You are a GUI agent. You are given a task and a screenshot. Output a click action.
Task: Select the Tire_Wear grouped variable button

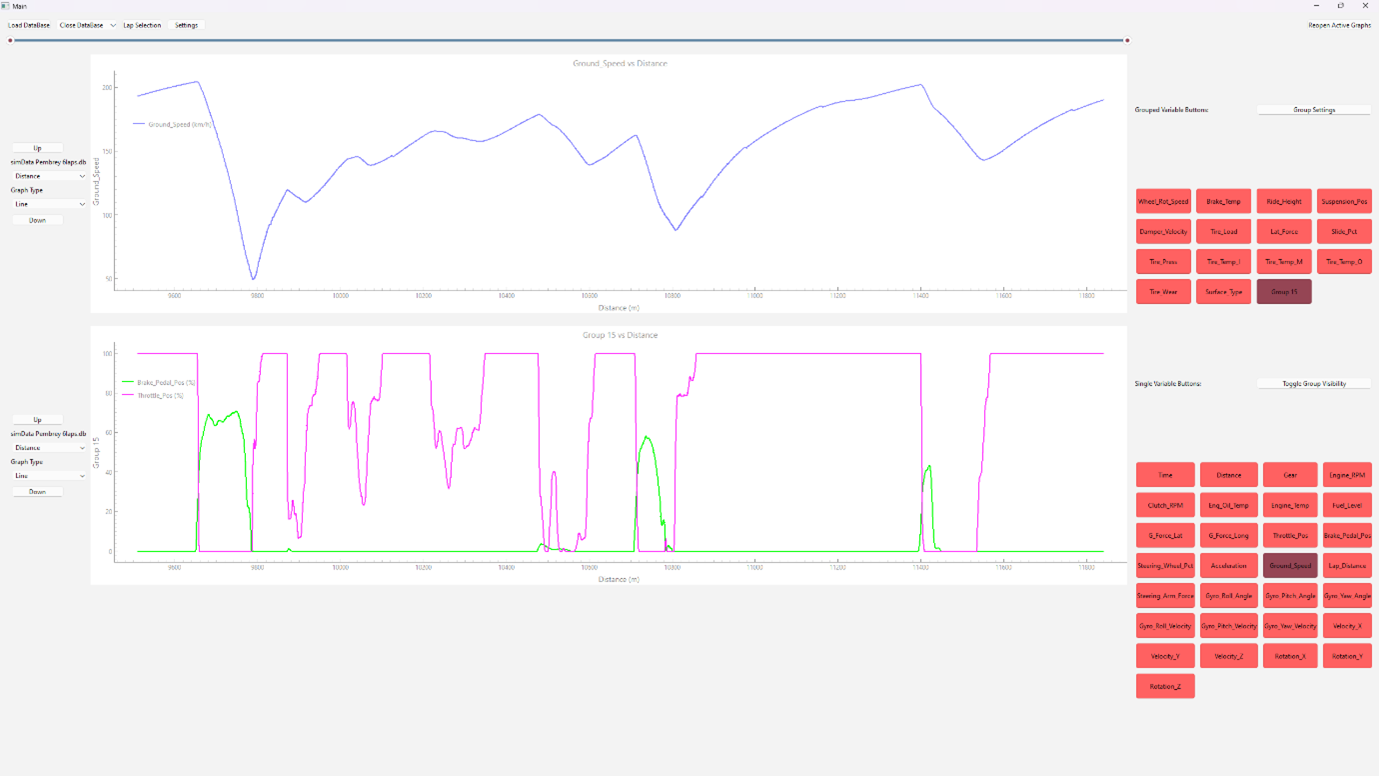tap(1163, 292)
